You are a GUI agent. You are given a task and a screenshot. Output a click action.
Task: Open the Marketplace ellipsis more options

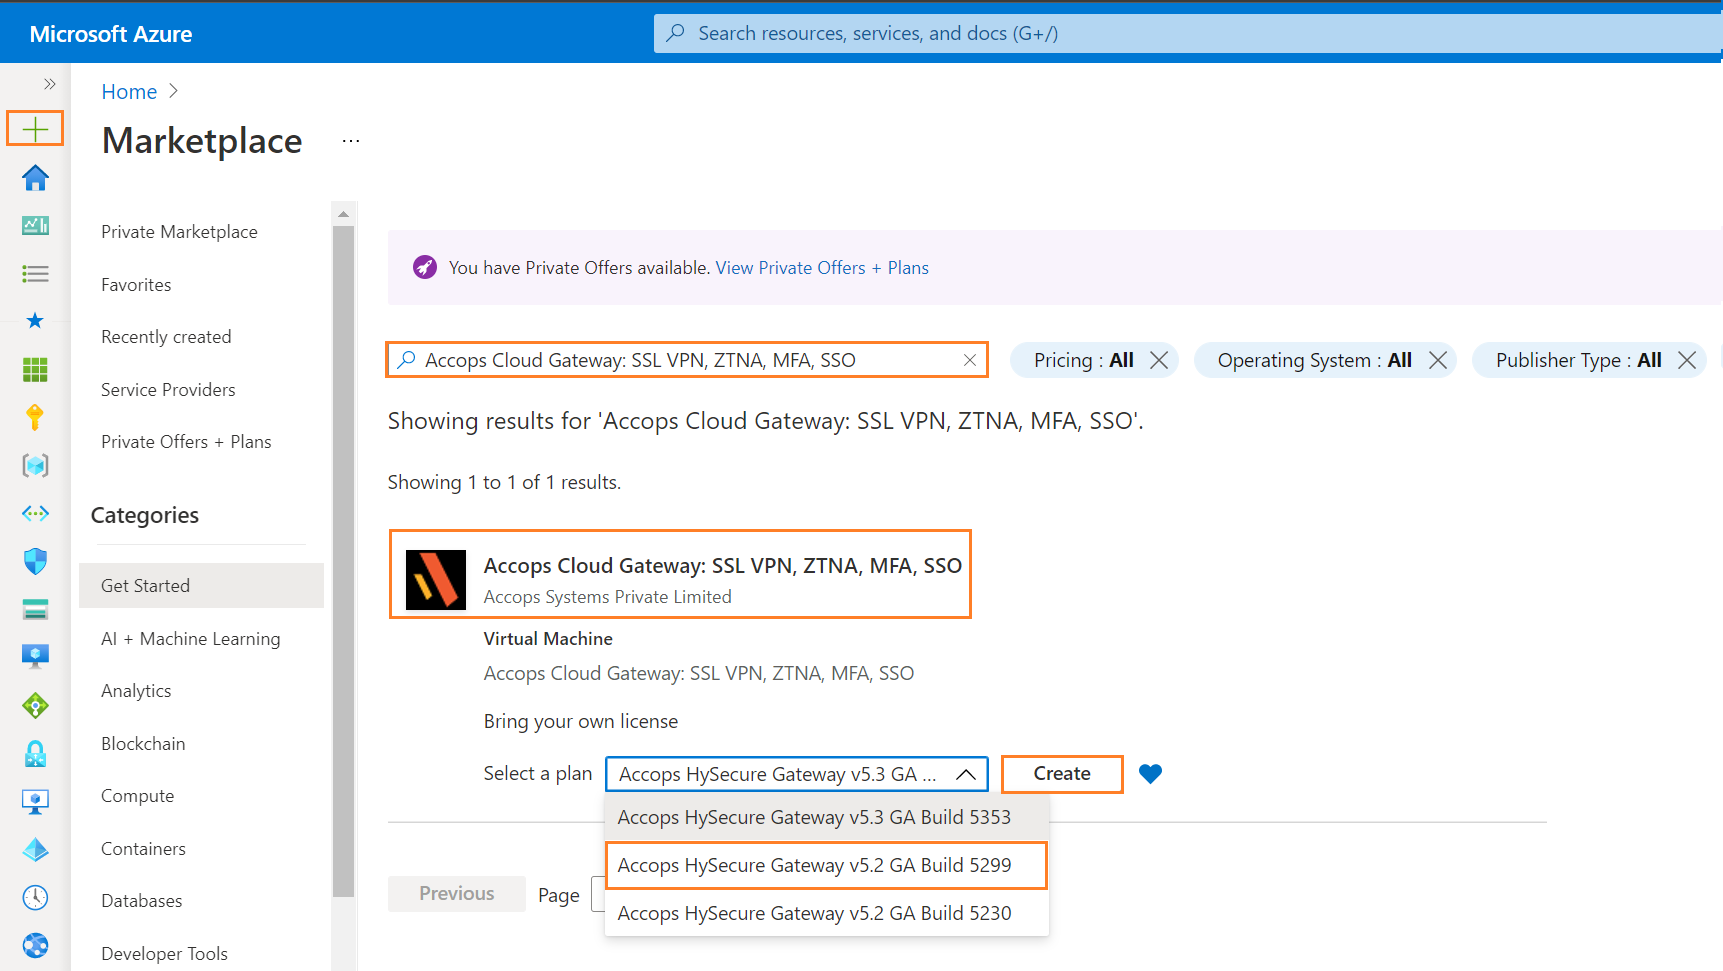tap(351, 141)
